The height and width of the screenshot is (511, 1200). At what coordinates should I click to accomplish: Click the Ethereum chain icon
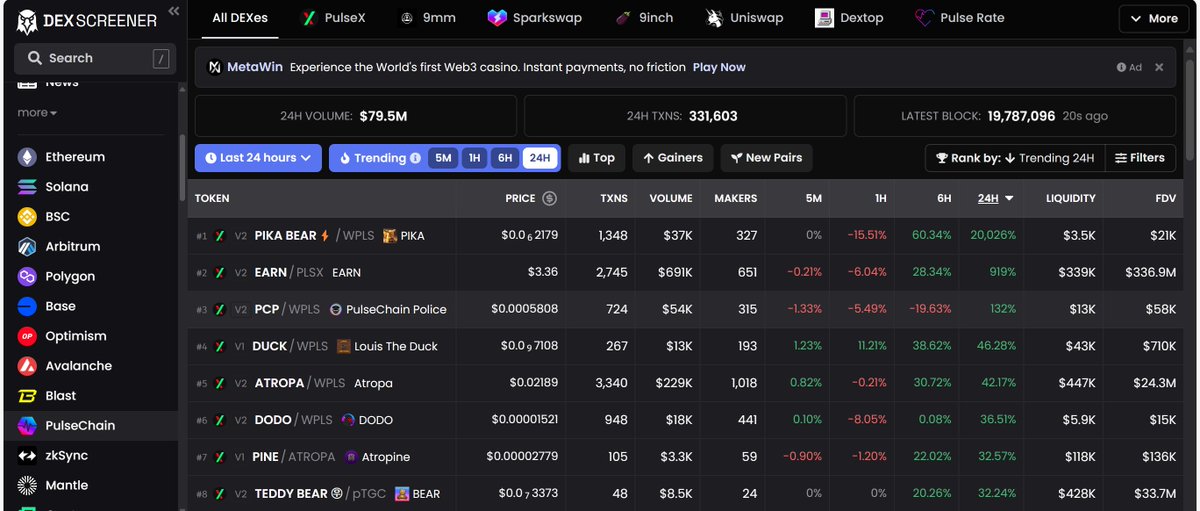[27, 157]
